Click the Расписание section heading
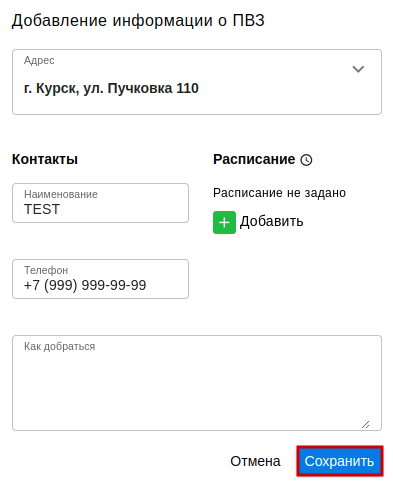The image size is (393, 488). tap(254, 159)
